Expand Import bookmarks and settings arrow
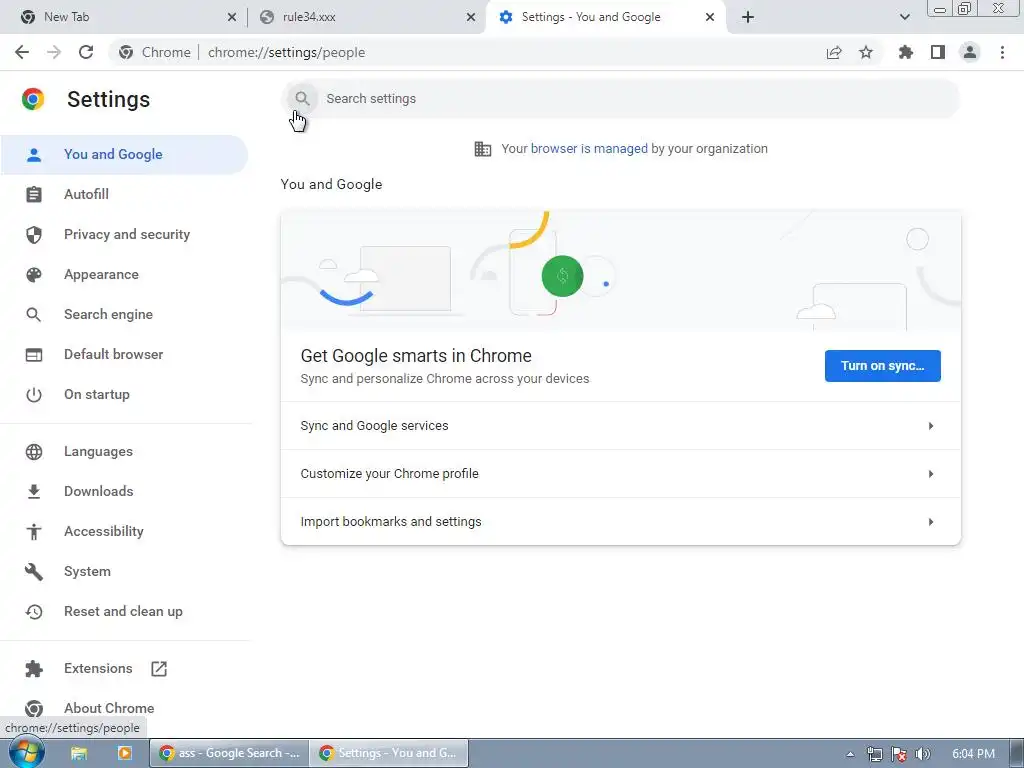 (931, 522)
